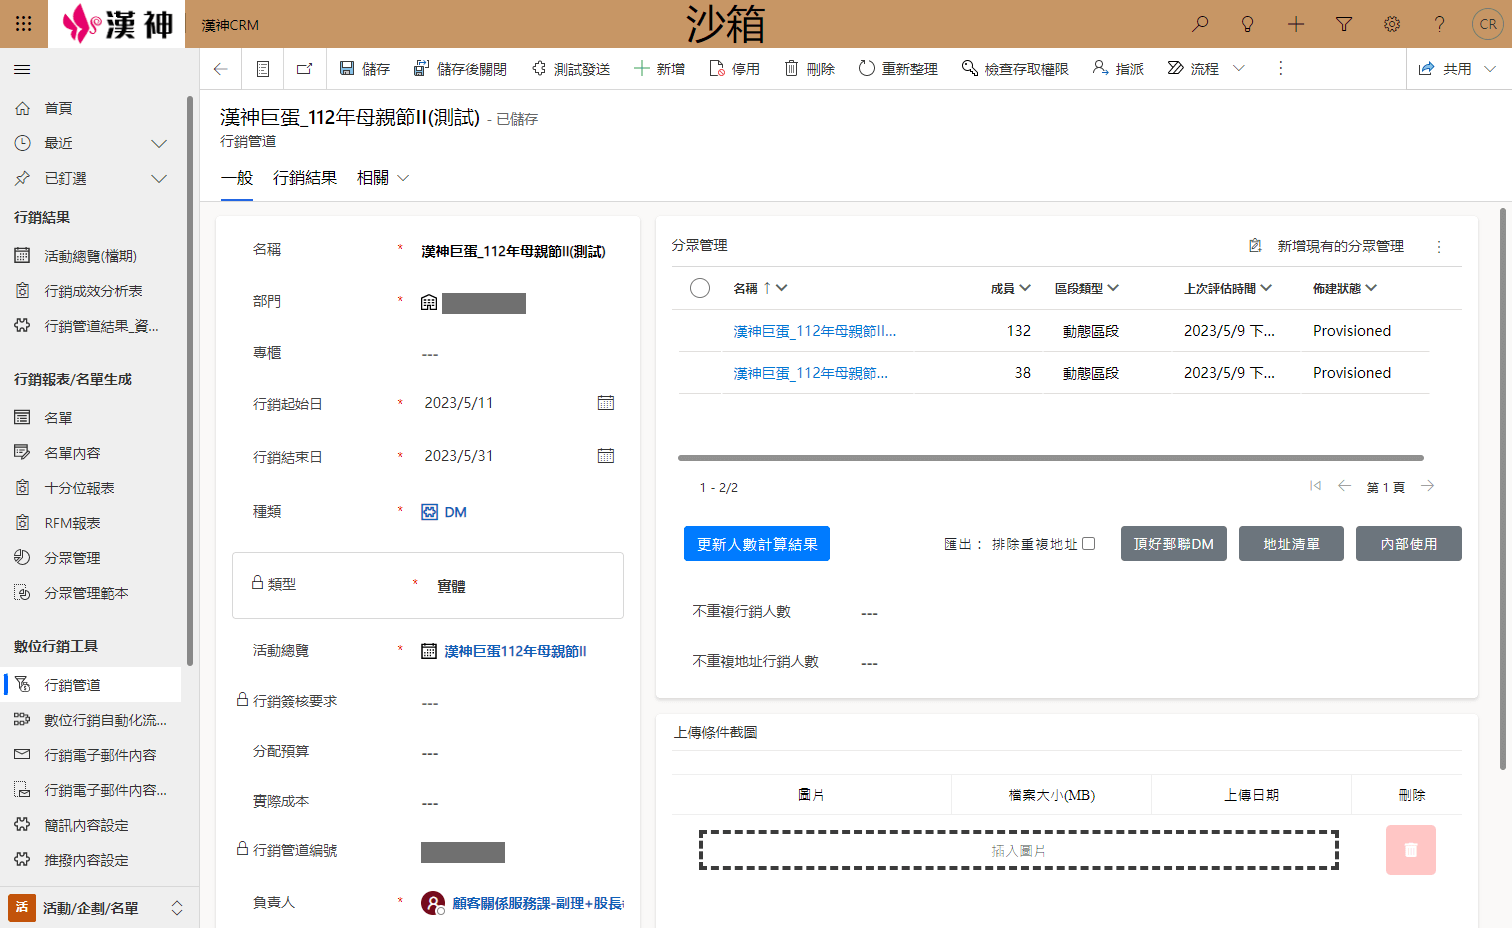Click the 儲存 save button
The image size is (1512, 928).
[364, 69]
